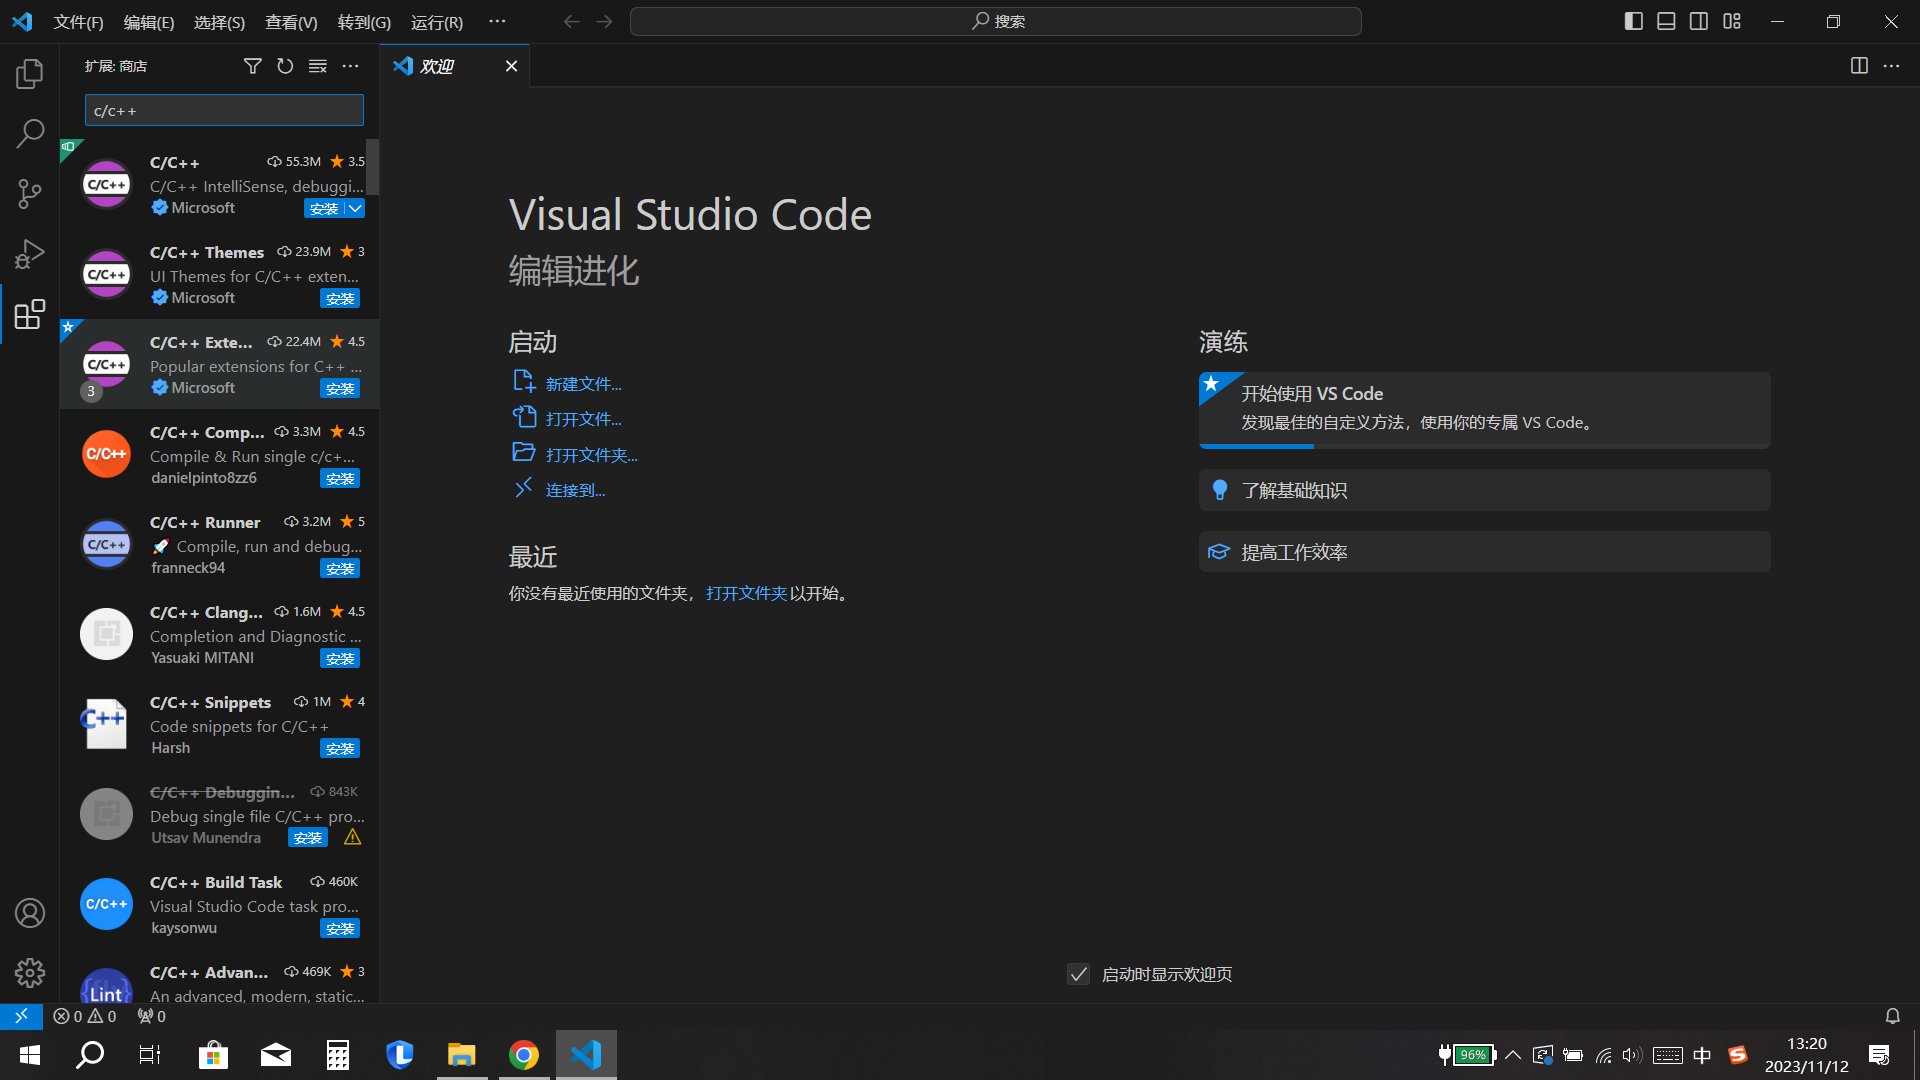Open the 文件(F) menu
Viewport: 1920px width, 1080px height.
click(x=78, y=22)
